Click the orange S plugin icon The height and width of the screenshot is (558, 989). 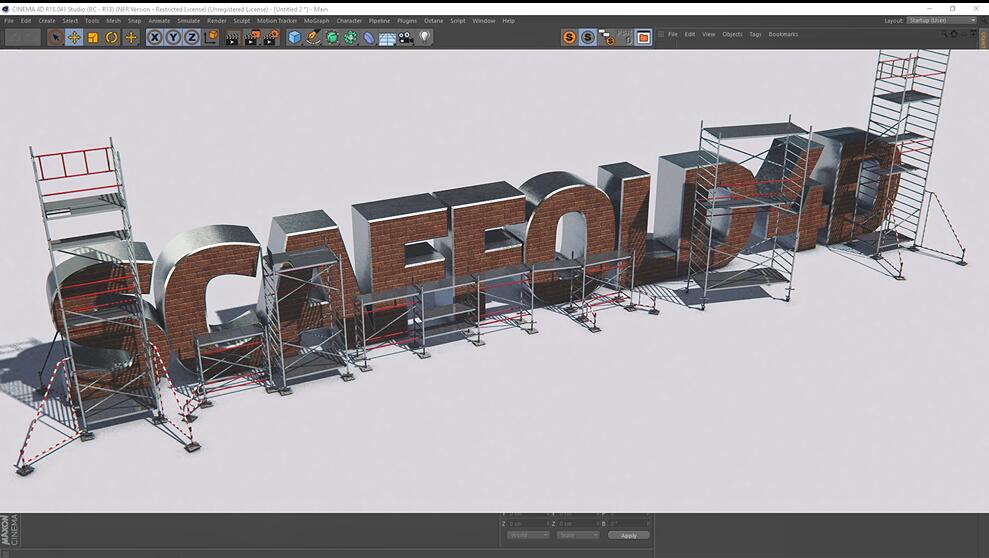point(569,37)
